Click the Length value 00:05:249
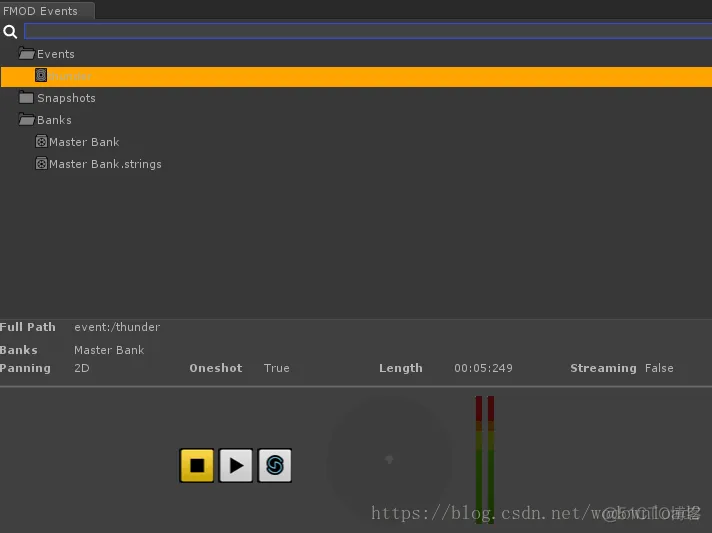This screenshot has height=533, width=712. click(x=483, y=368)
